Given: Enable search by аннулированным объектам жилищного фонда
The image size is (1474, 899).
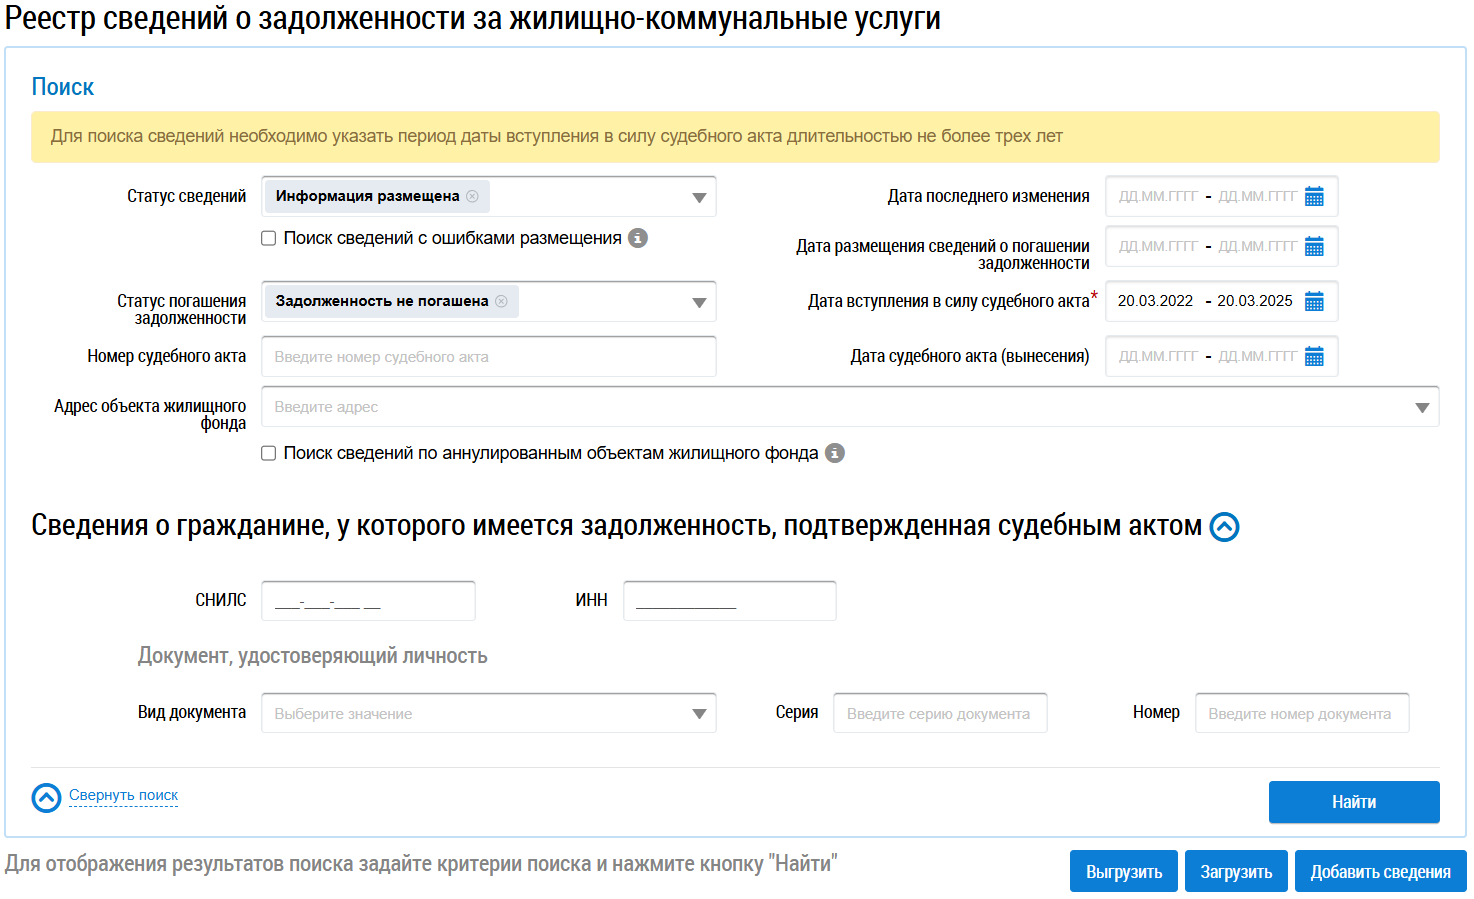Looking at the screenshot, I should (x=269, y=453).
